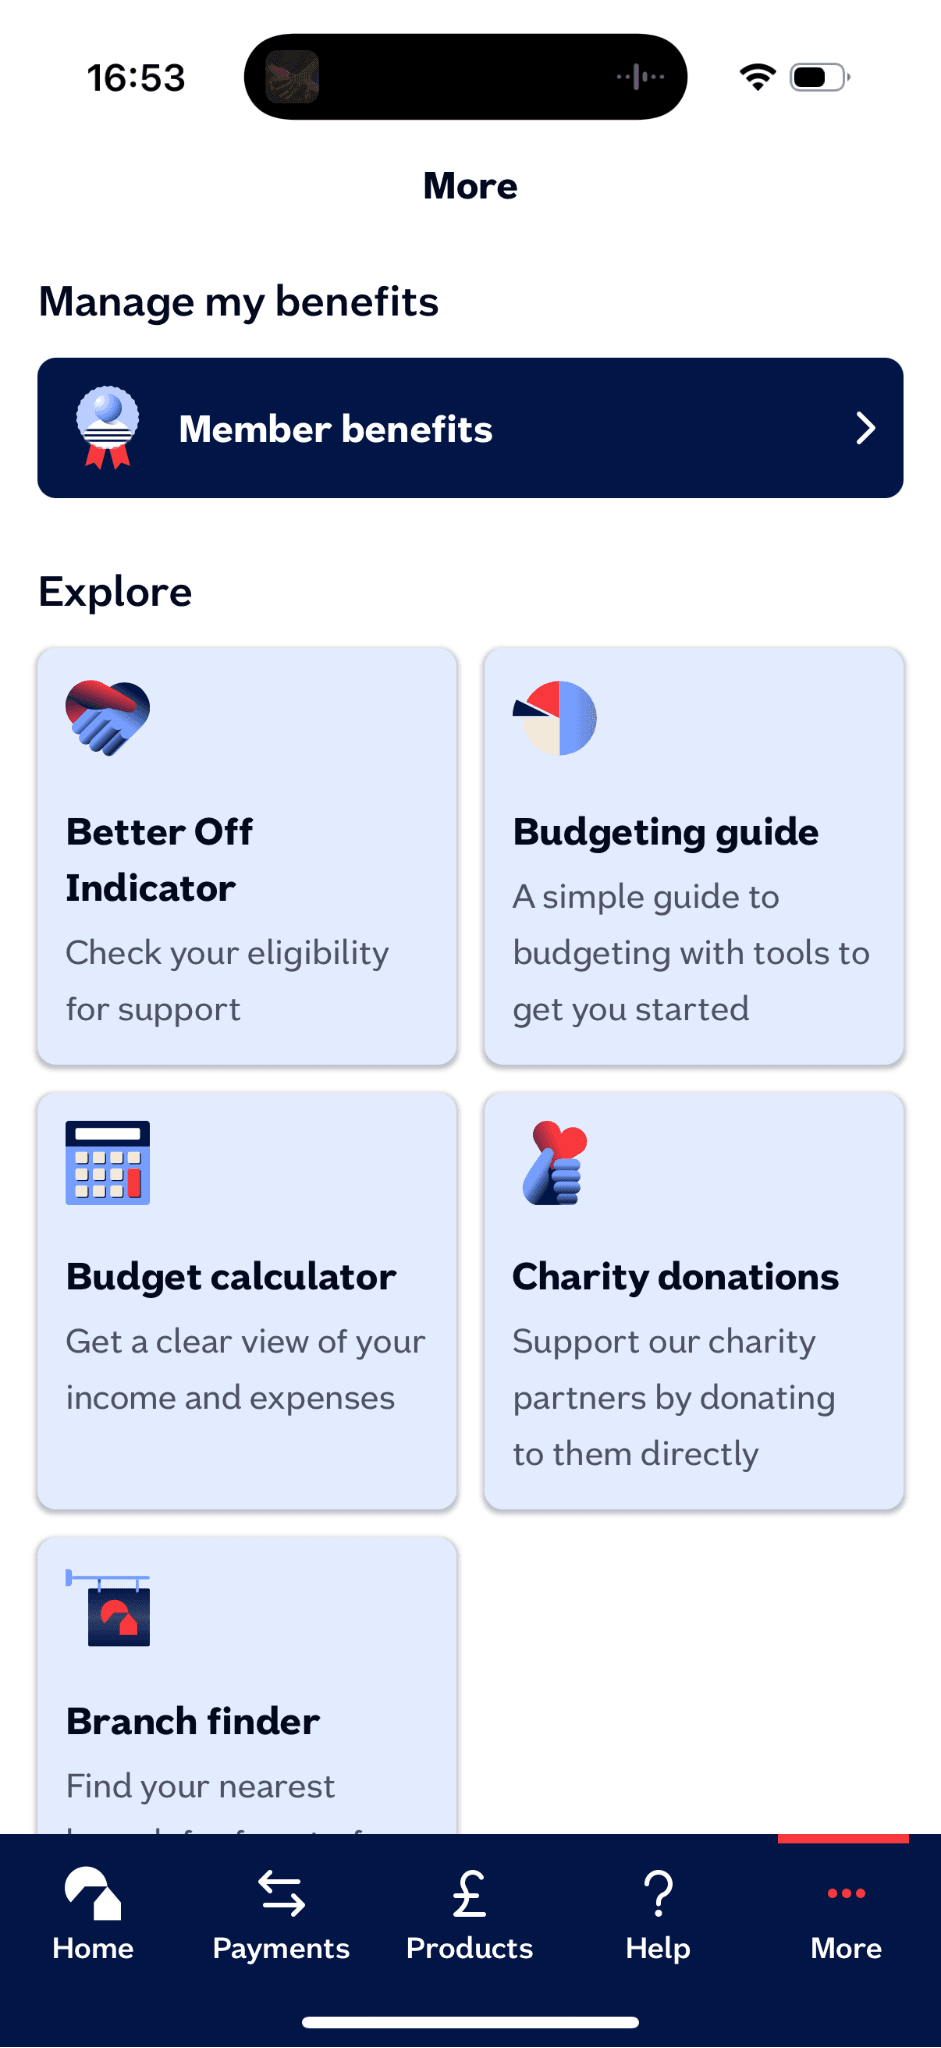Open the Better Off Indicator title
Screen dimensions: 941x2048
160,859
